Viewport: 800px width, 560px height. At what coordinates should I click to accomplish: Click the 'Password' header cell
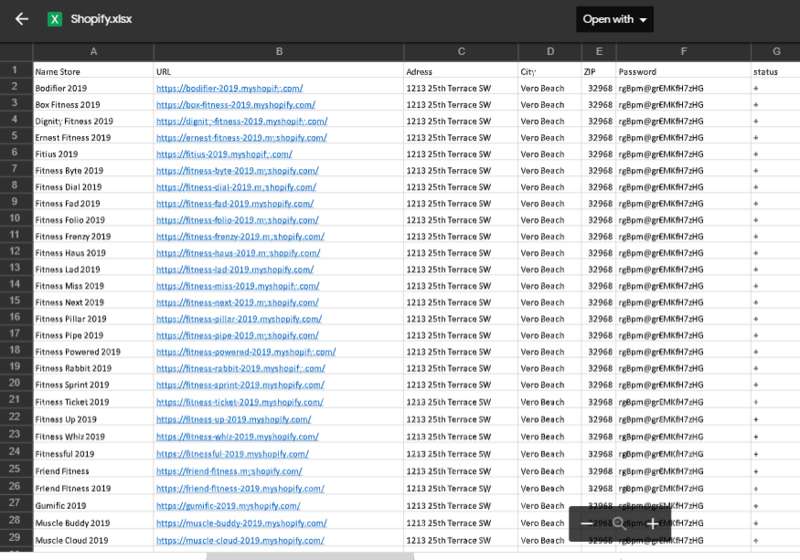tap(637, 72)
